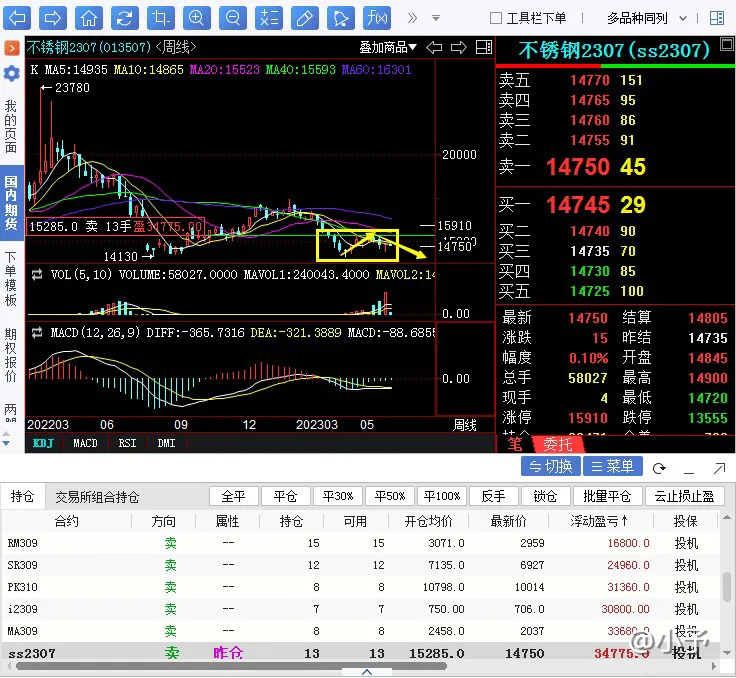This screenshot has width=736, height=678.
Task: Open the settings gear in sidebar
Action: tap(12, 73)
